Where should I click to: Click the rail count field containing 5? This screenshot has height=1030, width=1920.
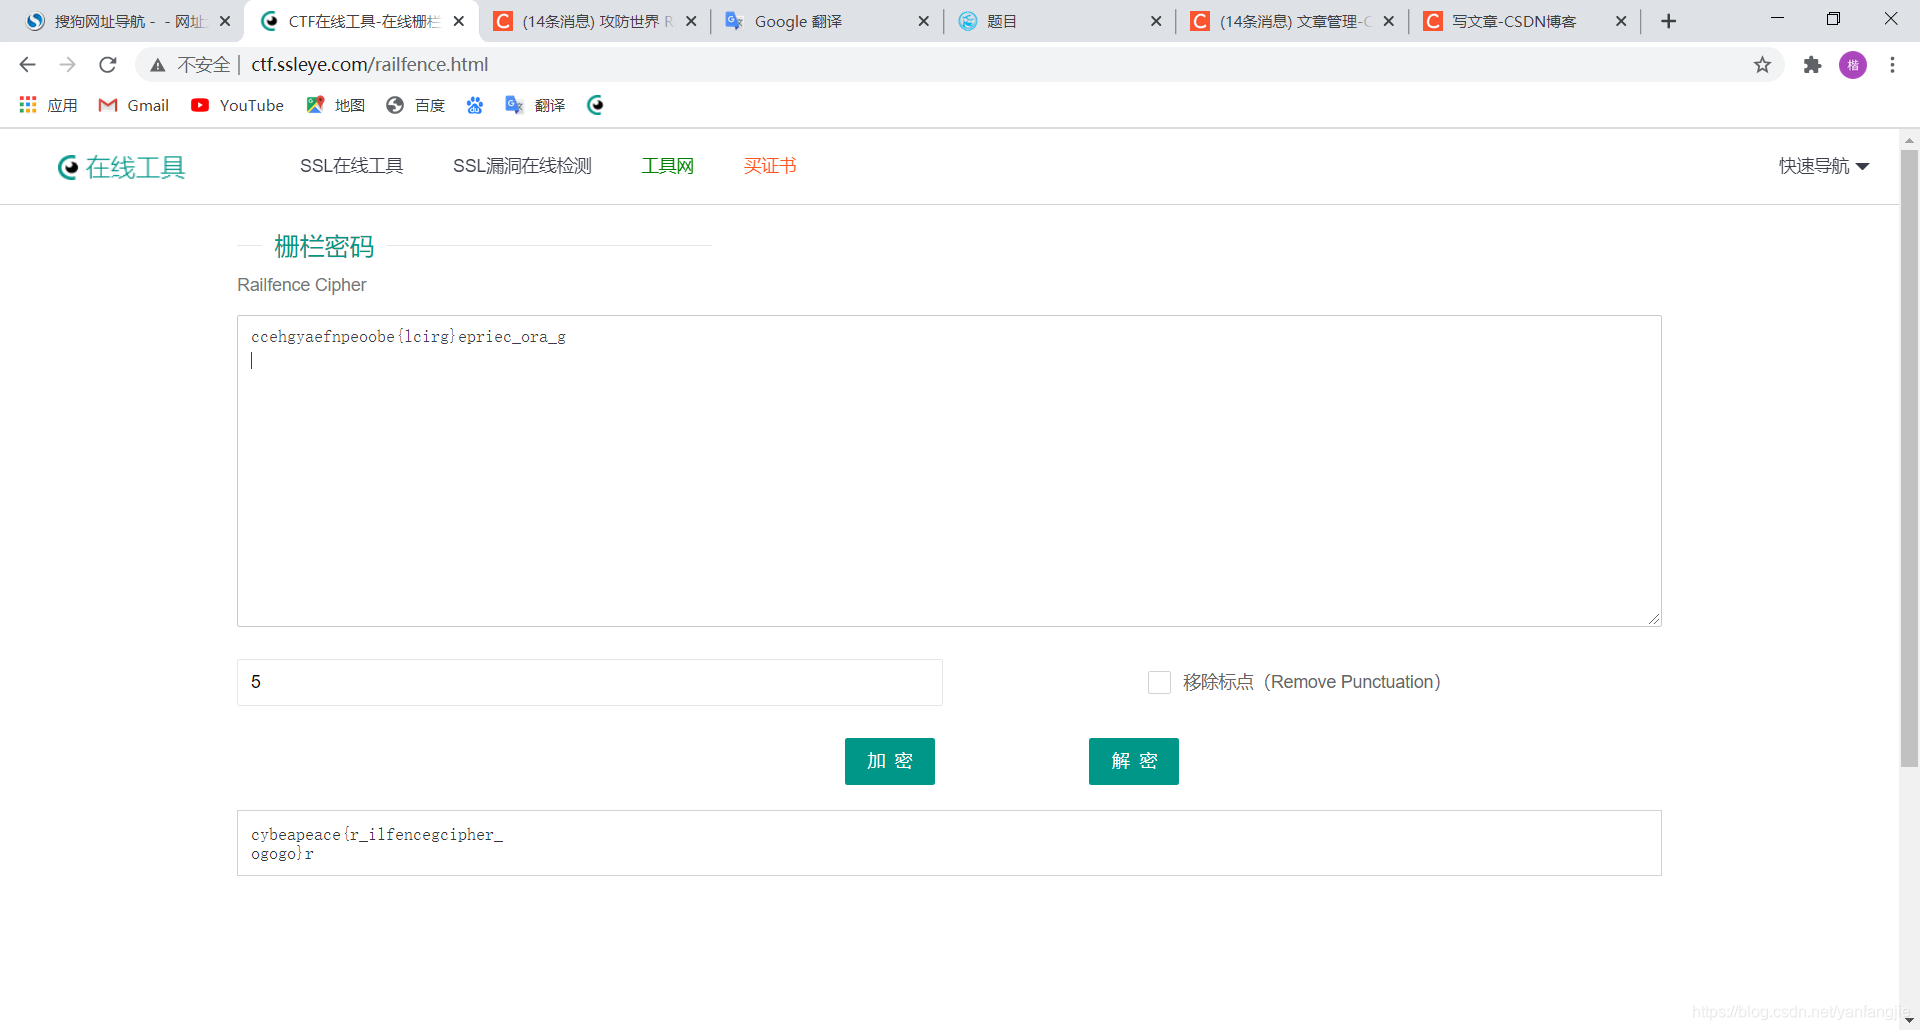point(590,682)
